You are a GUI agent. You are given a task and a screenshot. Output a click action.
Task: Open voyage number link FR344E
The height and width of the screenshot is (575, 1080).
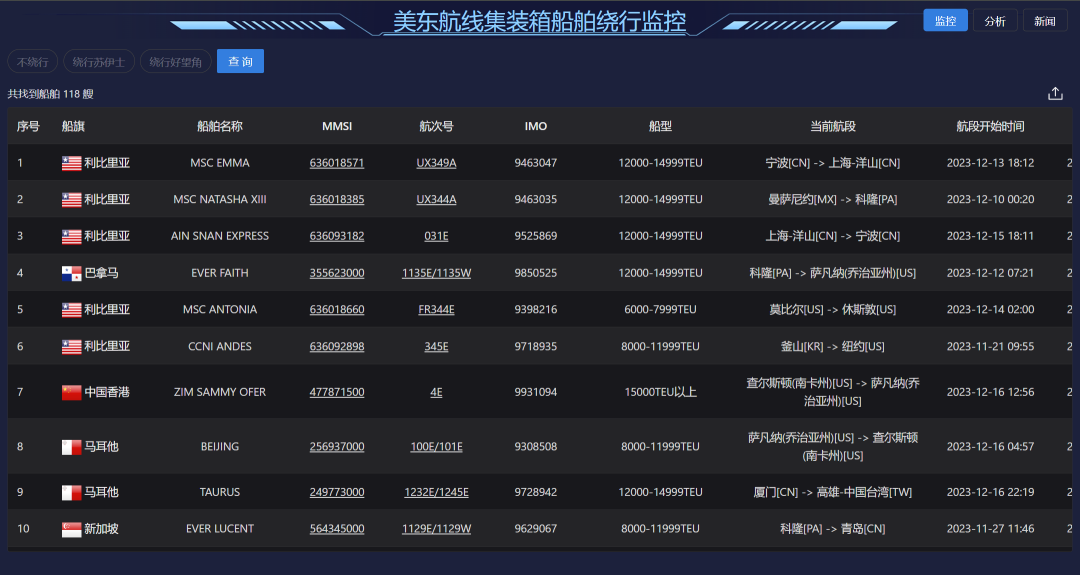point(436,310)
